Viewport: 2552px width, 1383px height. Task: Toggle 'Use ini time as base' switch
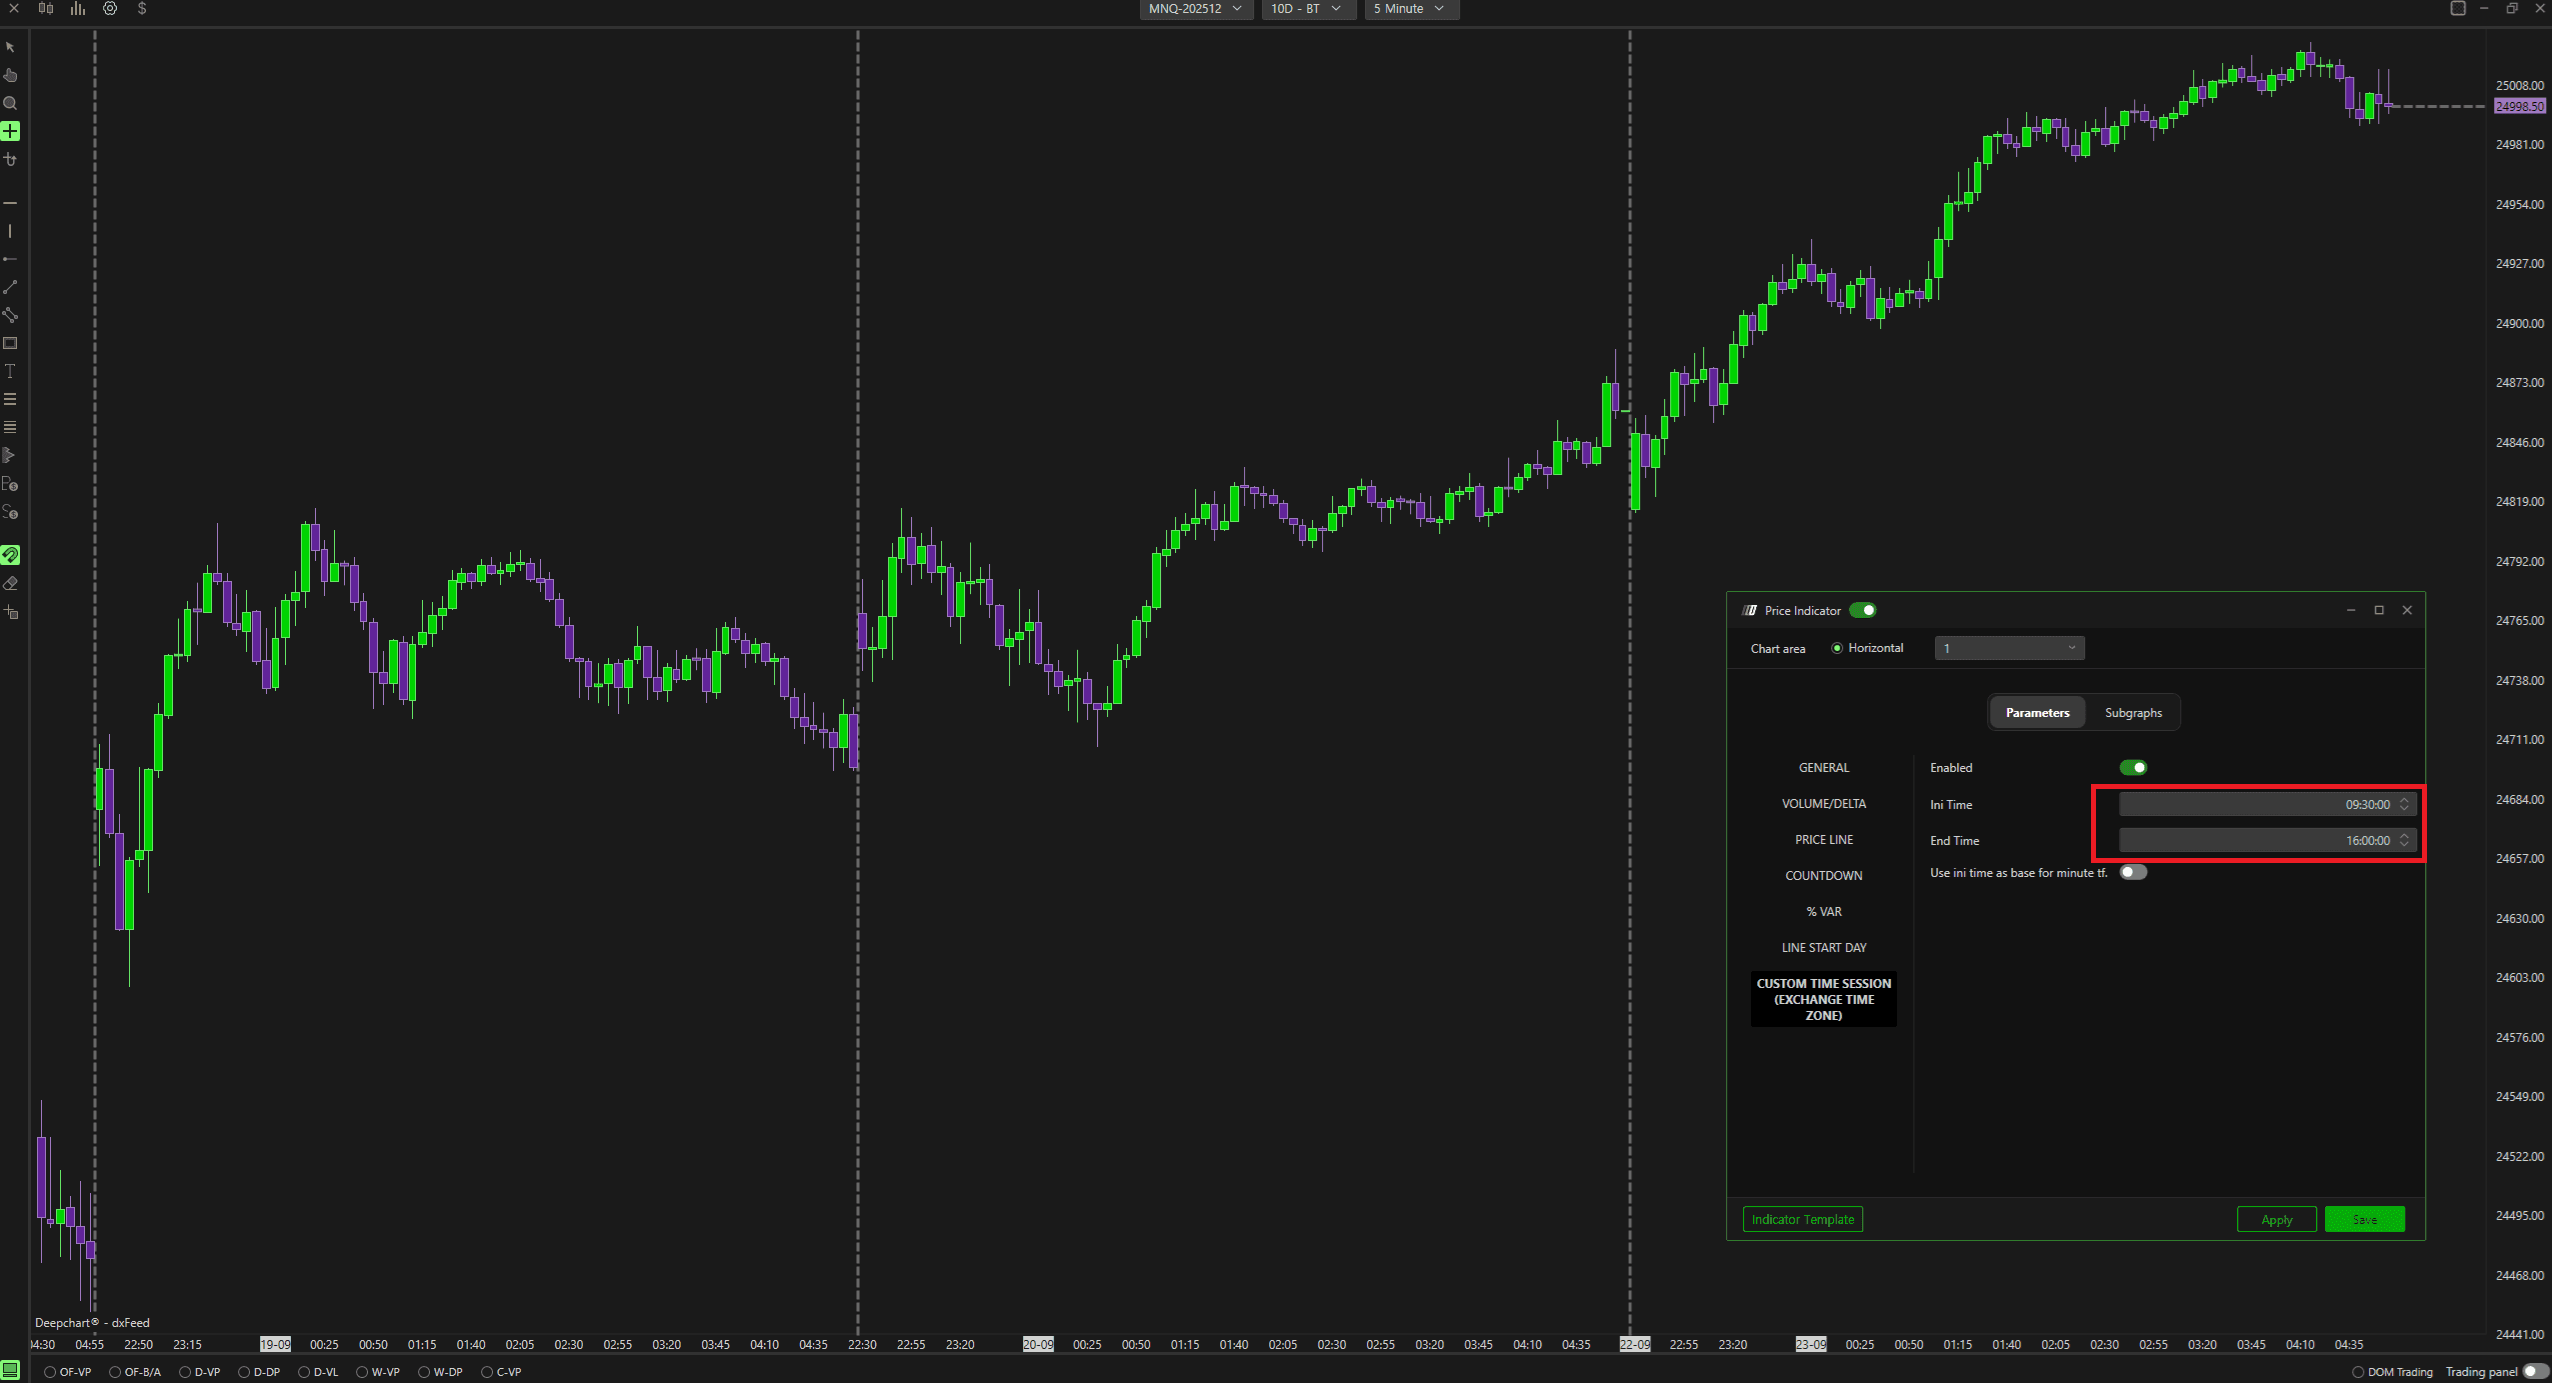(x=2132, y=872)
